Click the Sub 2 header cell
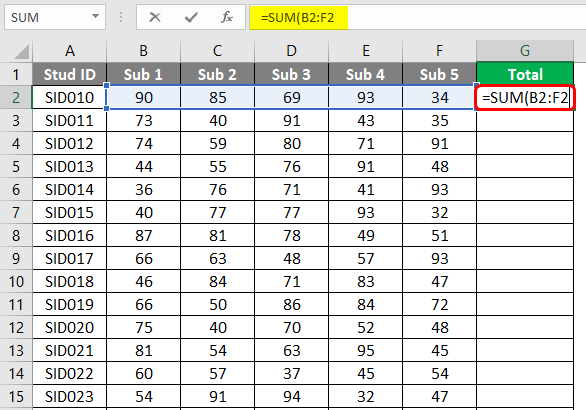 coord(218,74)
